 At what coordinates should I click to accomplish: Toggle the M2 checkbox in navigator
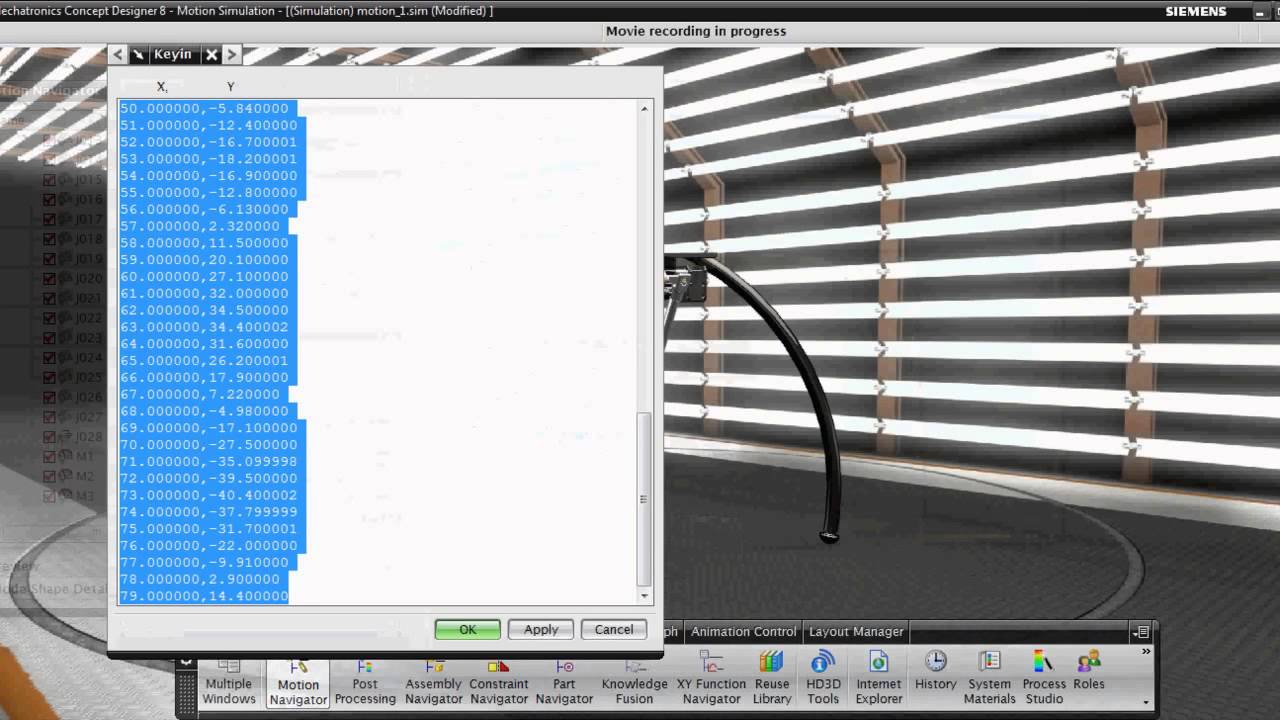(50, 476)
